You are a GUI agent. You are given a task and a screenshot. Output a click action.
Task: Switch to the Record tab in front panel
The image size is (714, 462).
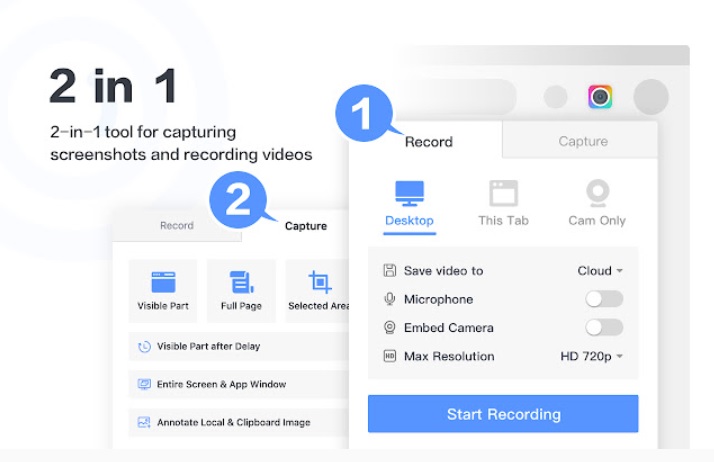click(x=428, y=142)
